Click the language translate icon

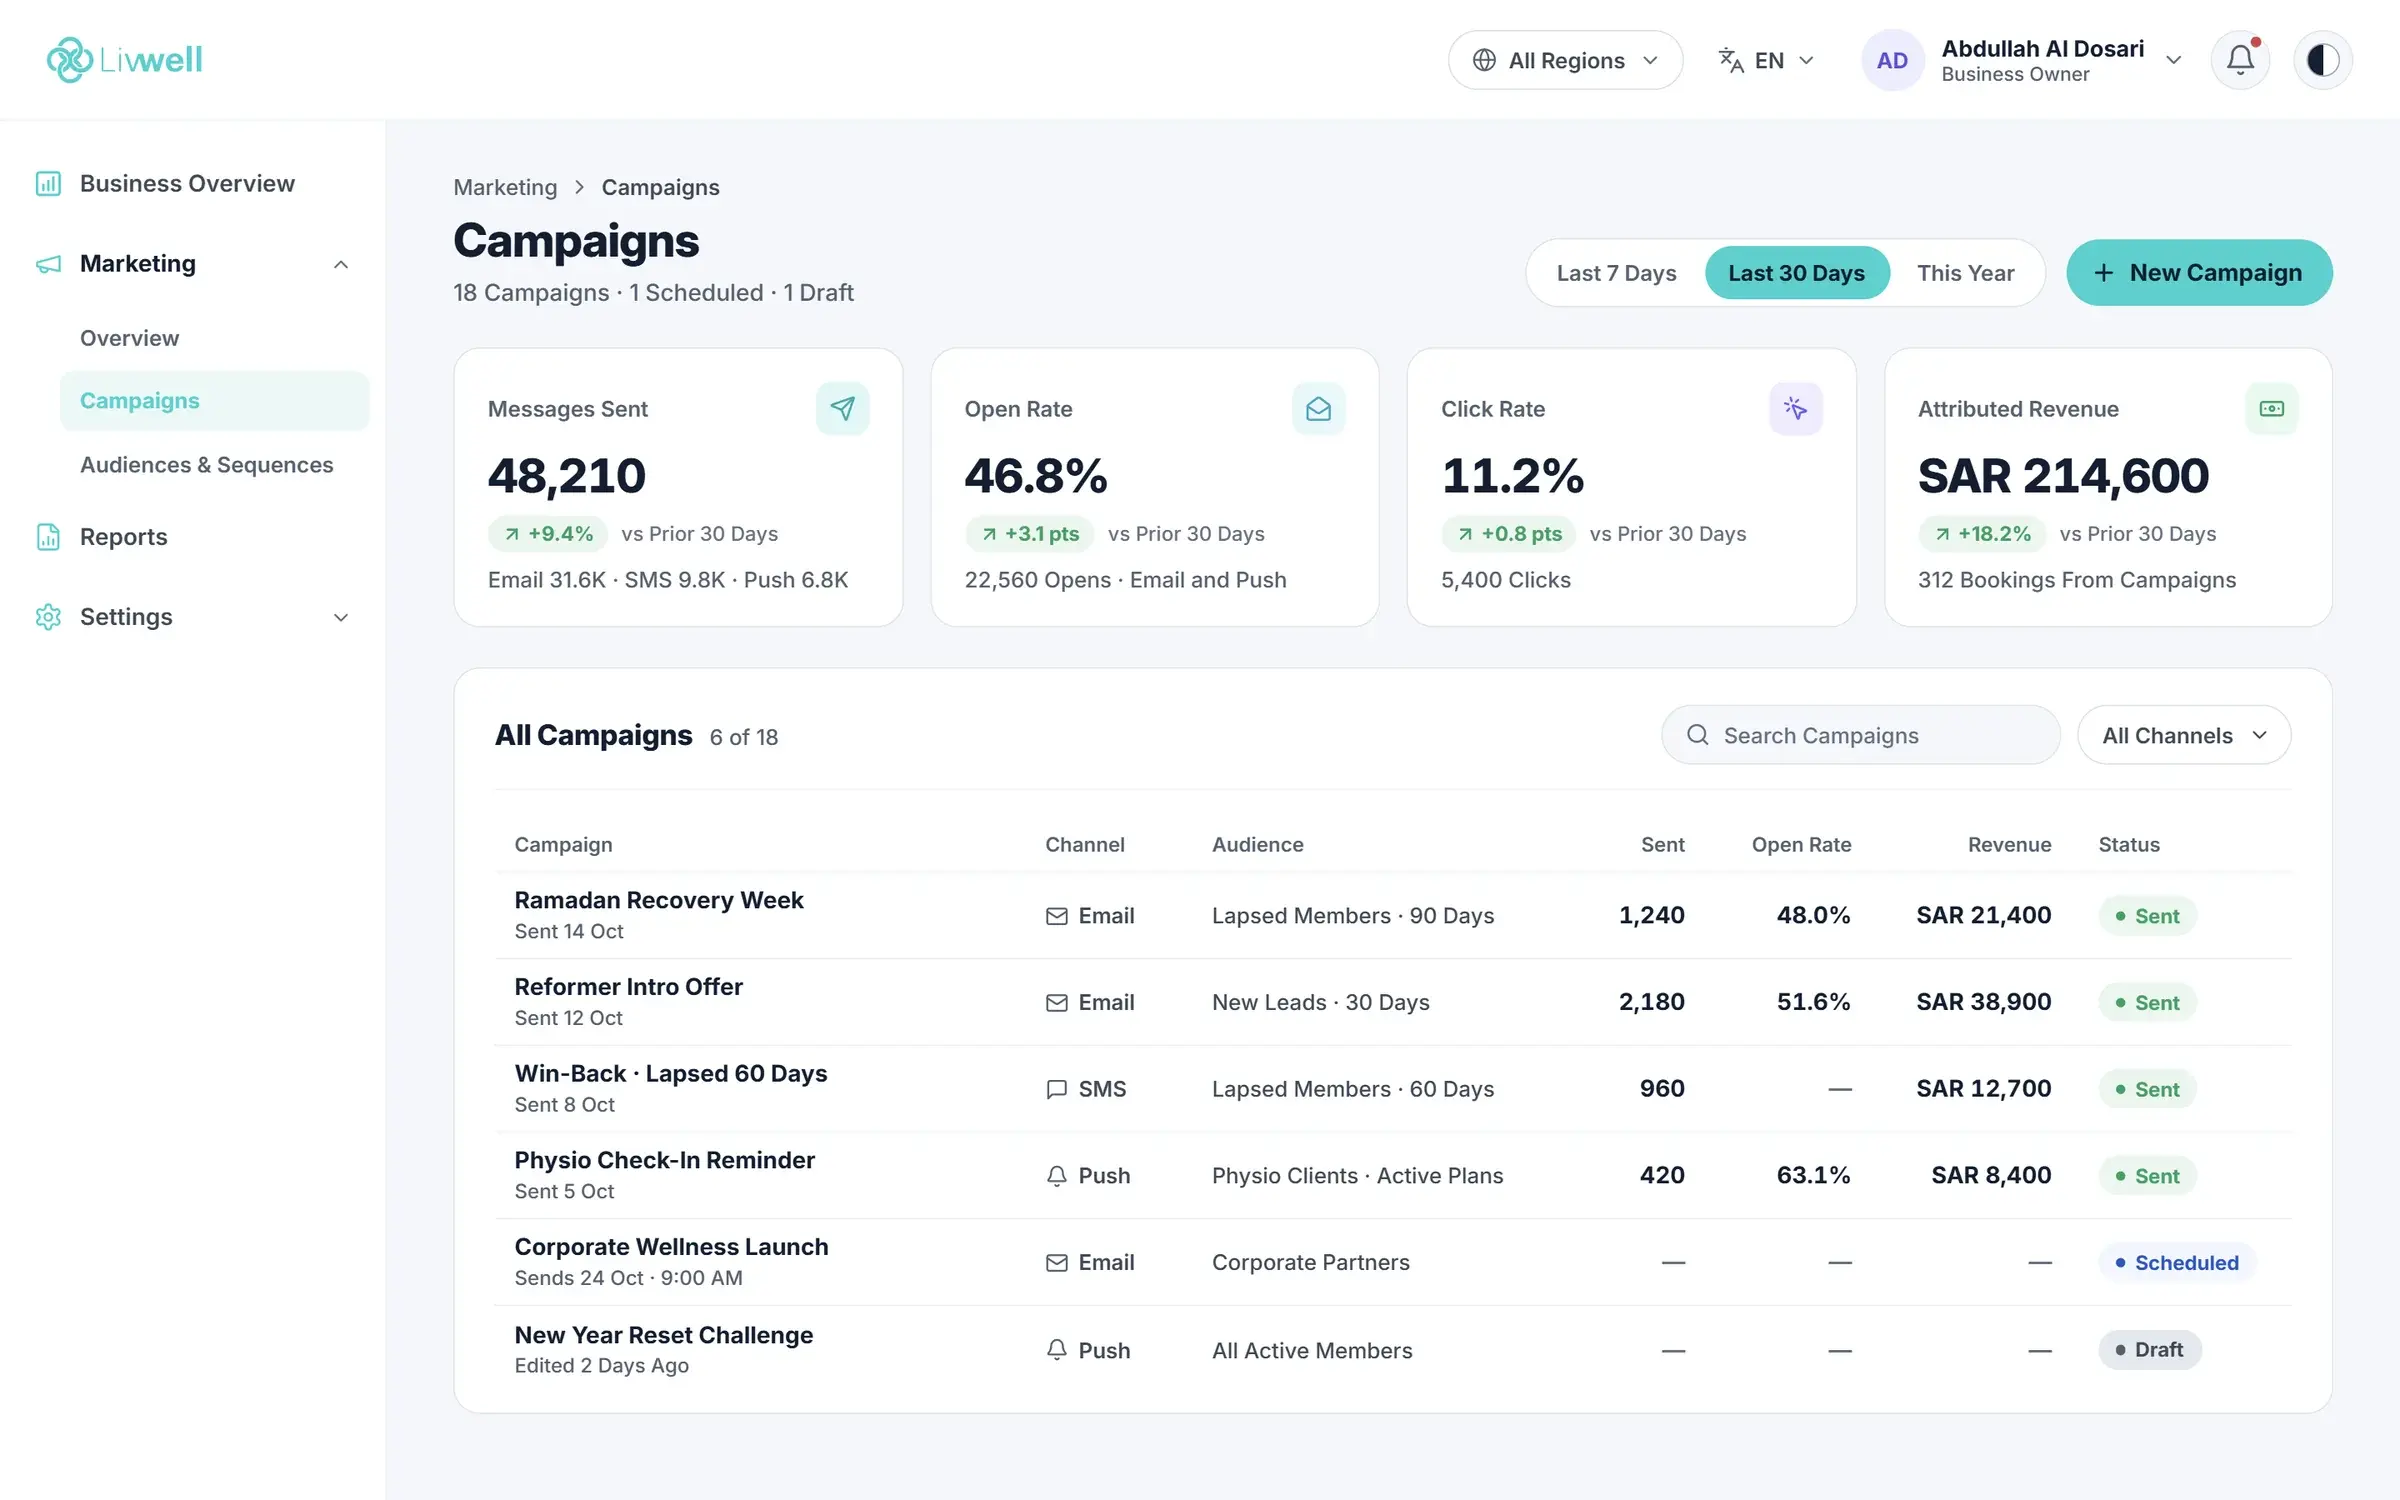pyautogui.click(x=1731, y=60)
